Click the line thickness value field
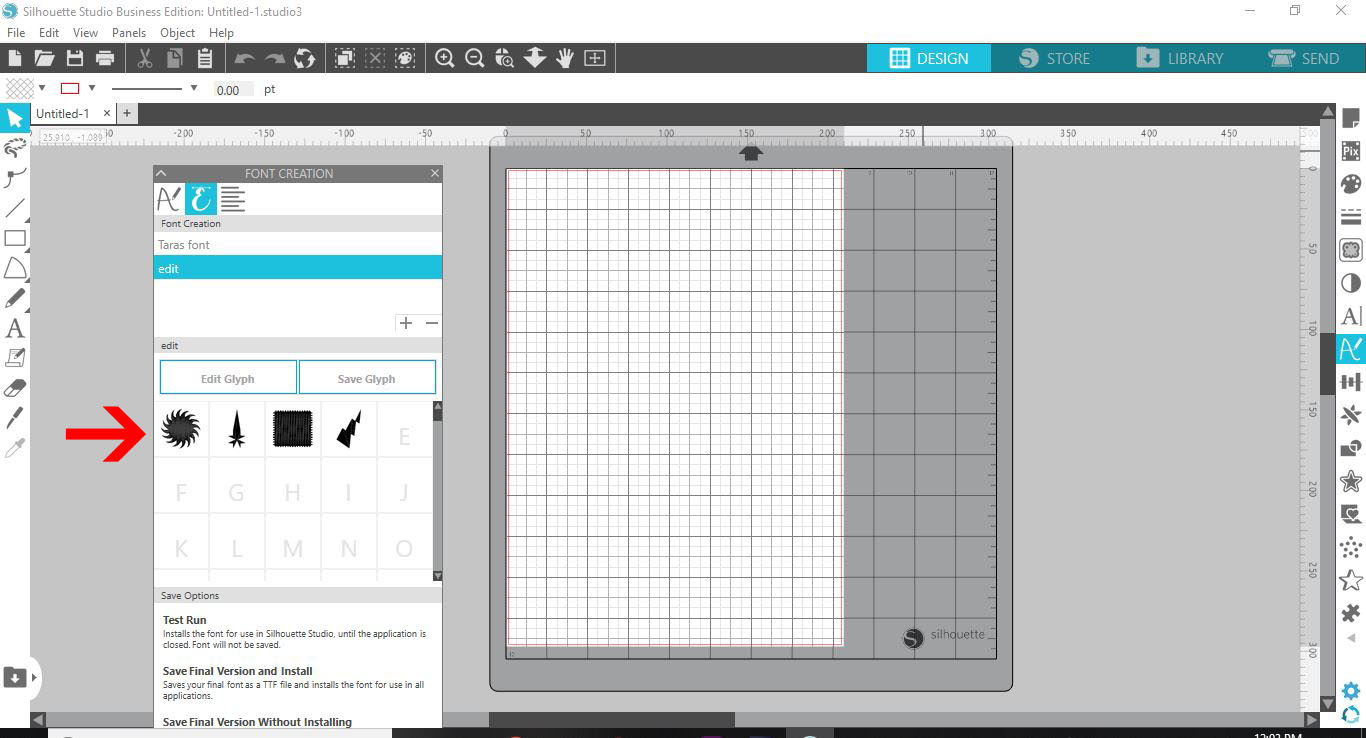The height and width of the screenshot is (738, 1366). tap(234, 90)
